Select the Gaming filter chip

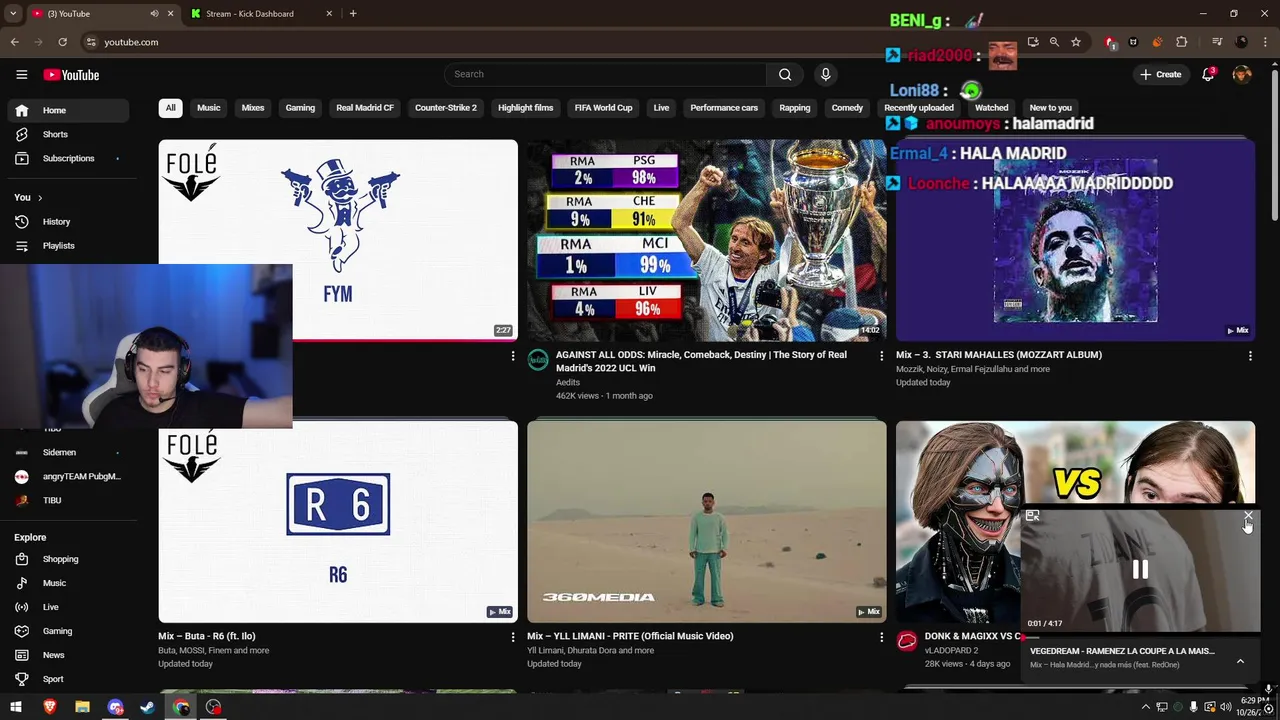(300, 108)
